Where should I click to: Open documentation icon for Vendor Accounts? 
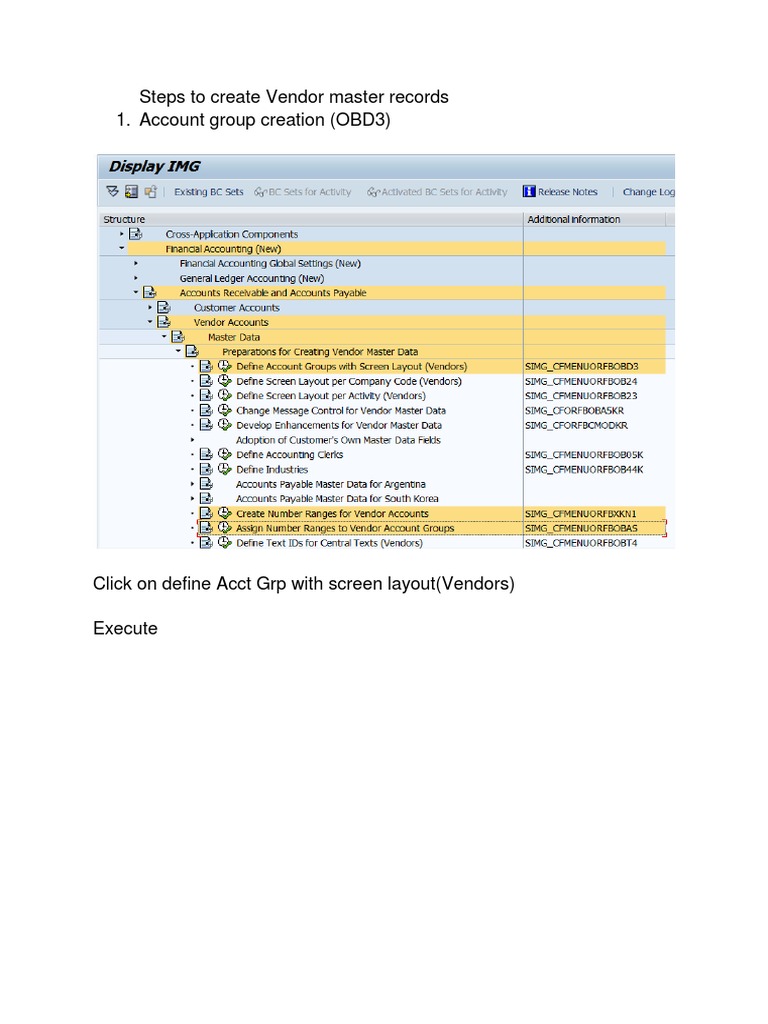point(164,322)
